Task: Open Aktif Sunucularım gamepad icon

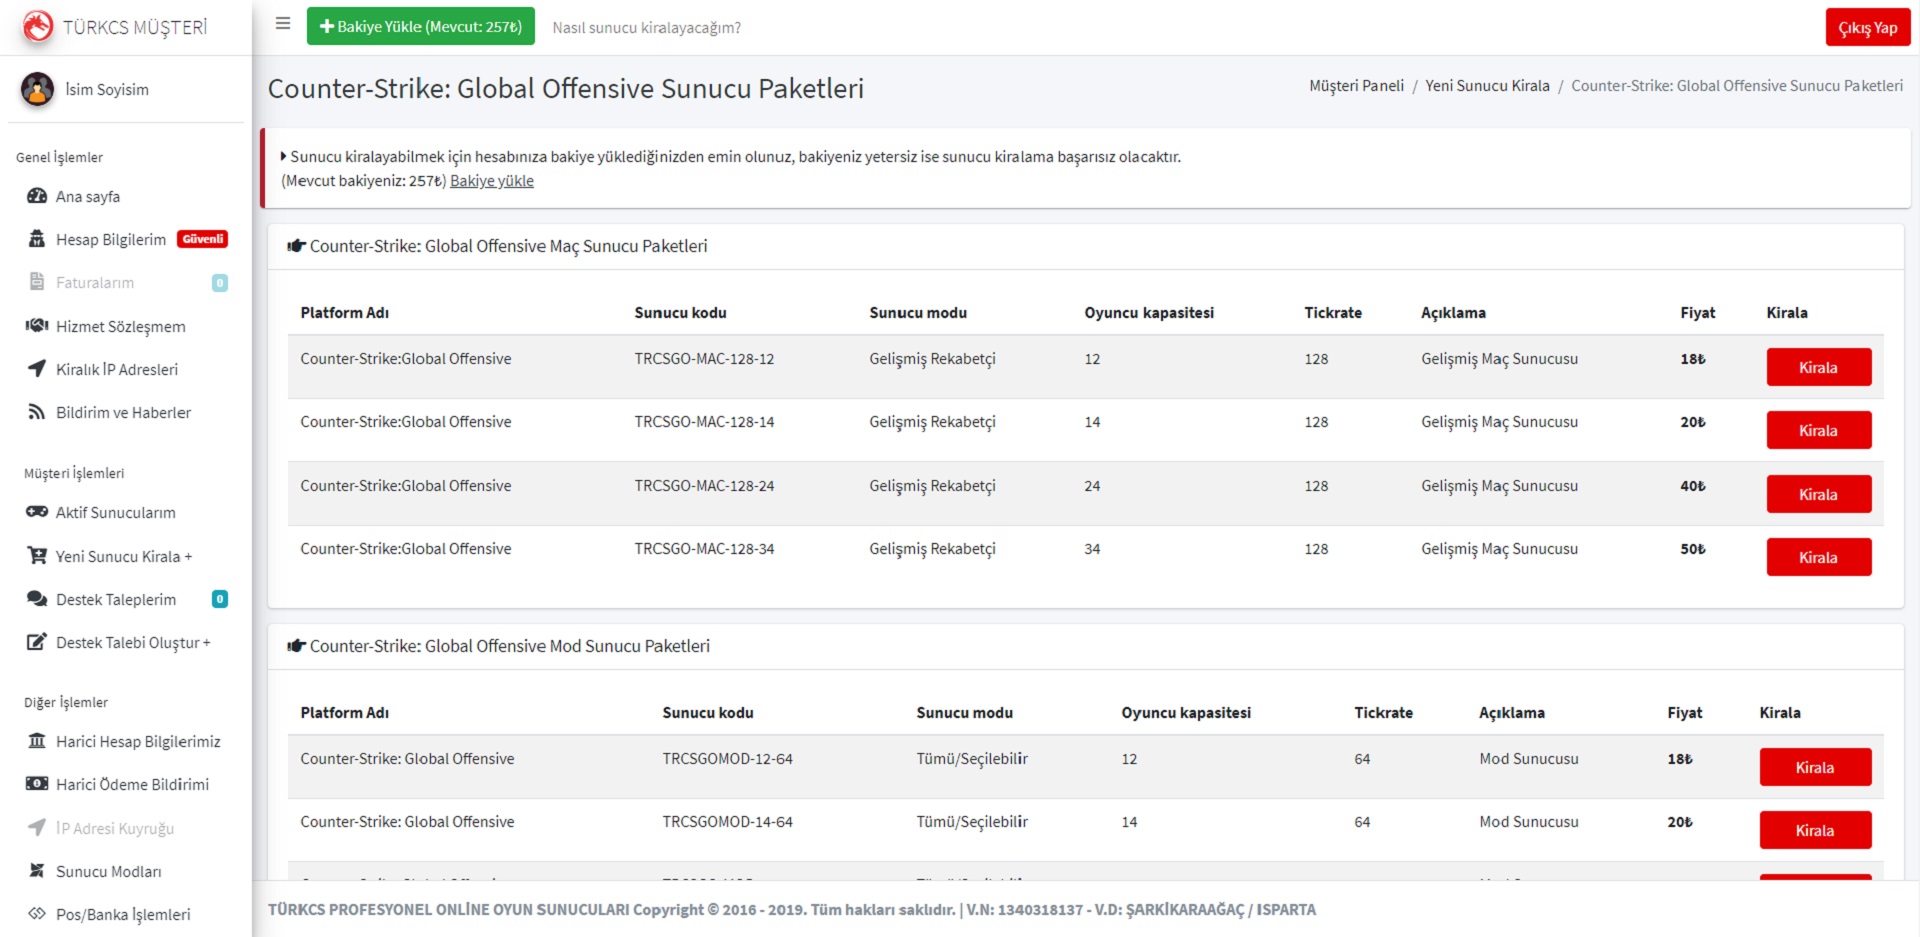Action: click(x=37, y=512)
